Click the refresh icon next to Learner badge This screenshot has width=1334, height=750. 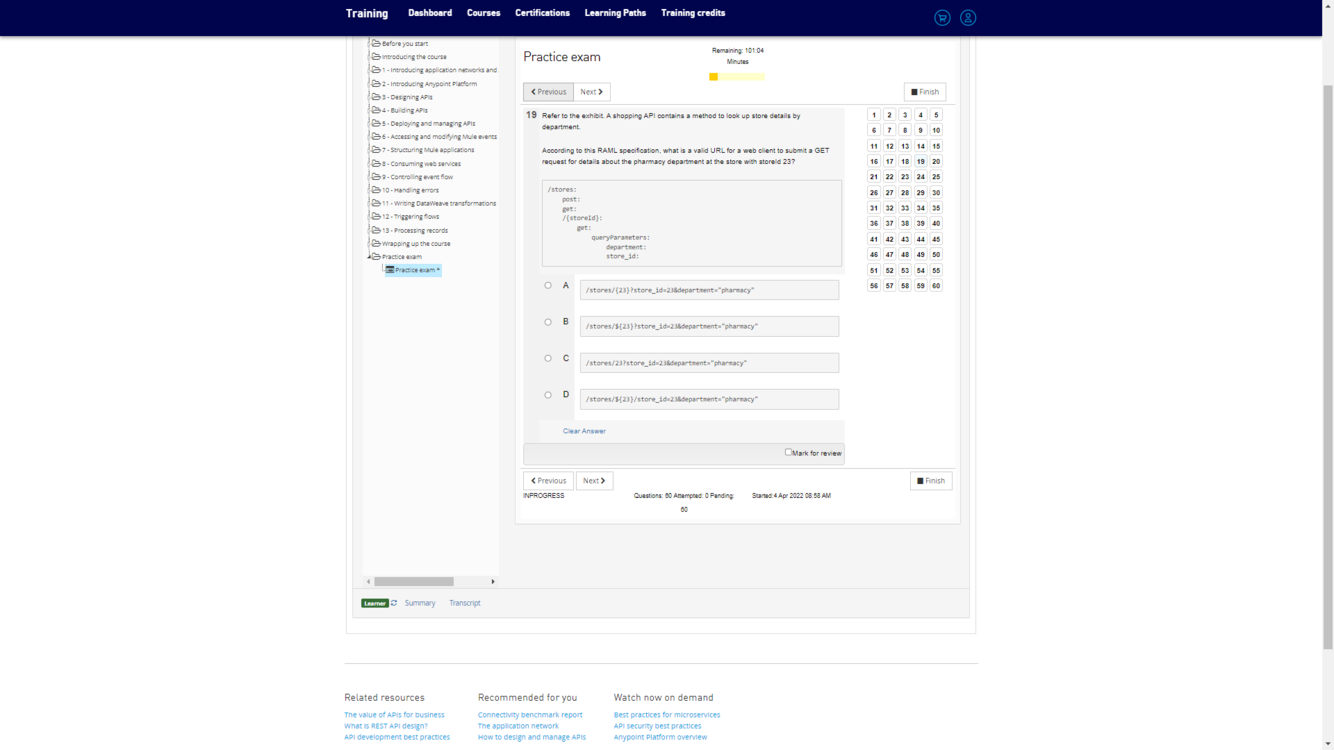[394, 603]
